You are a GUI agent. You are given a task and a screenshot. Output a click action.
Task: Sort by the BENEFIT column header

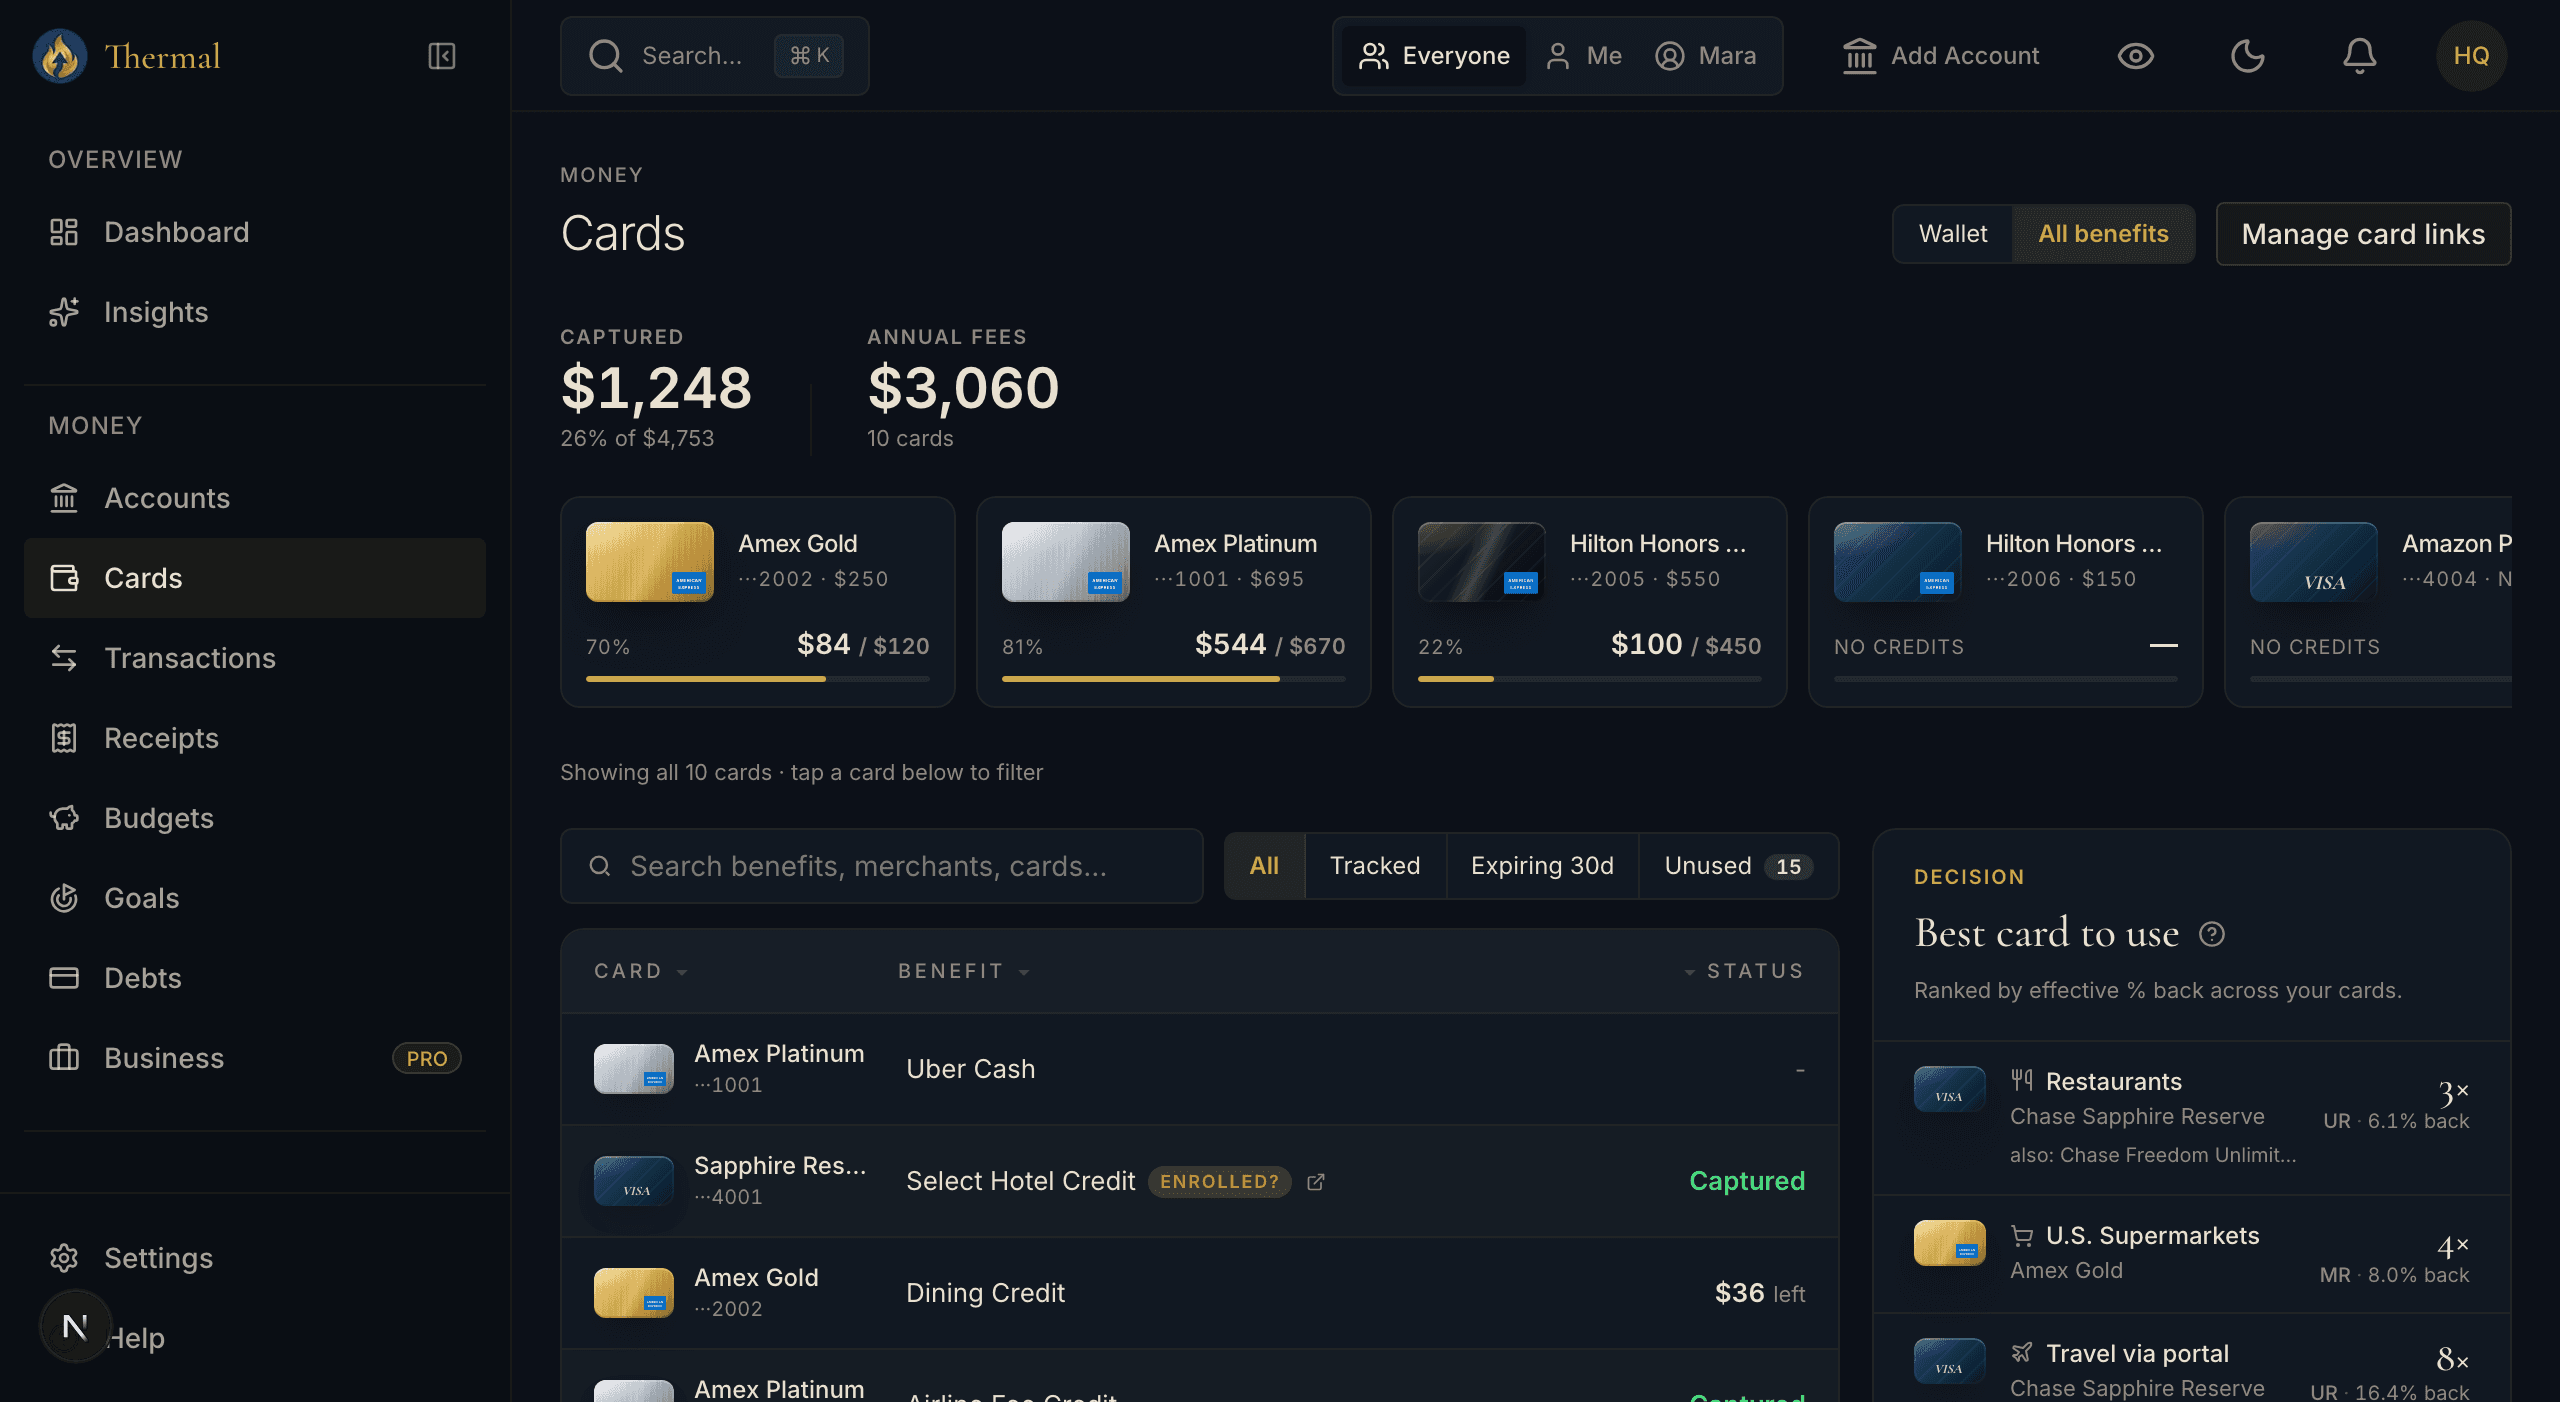(x=963, y=971)
